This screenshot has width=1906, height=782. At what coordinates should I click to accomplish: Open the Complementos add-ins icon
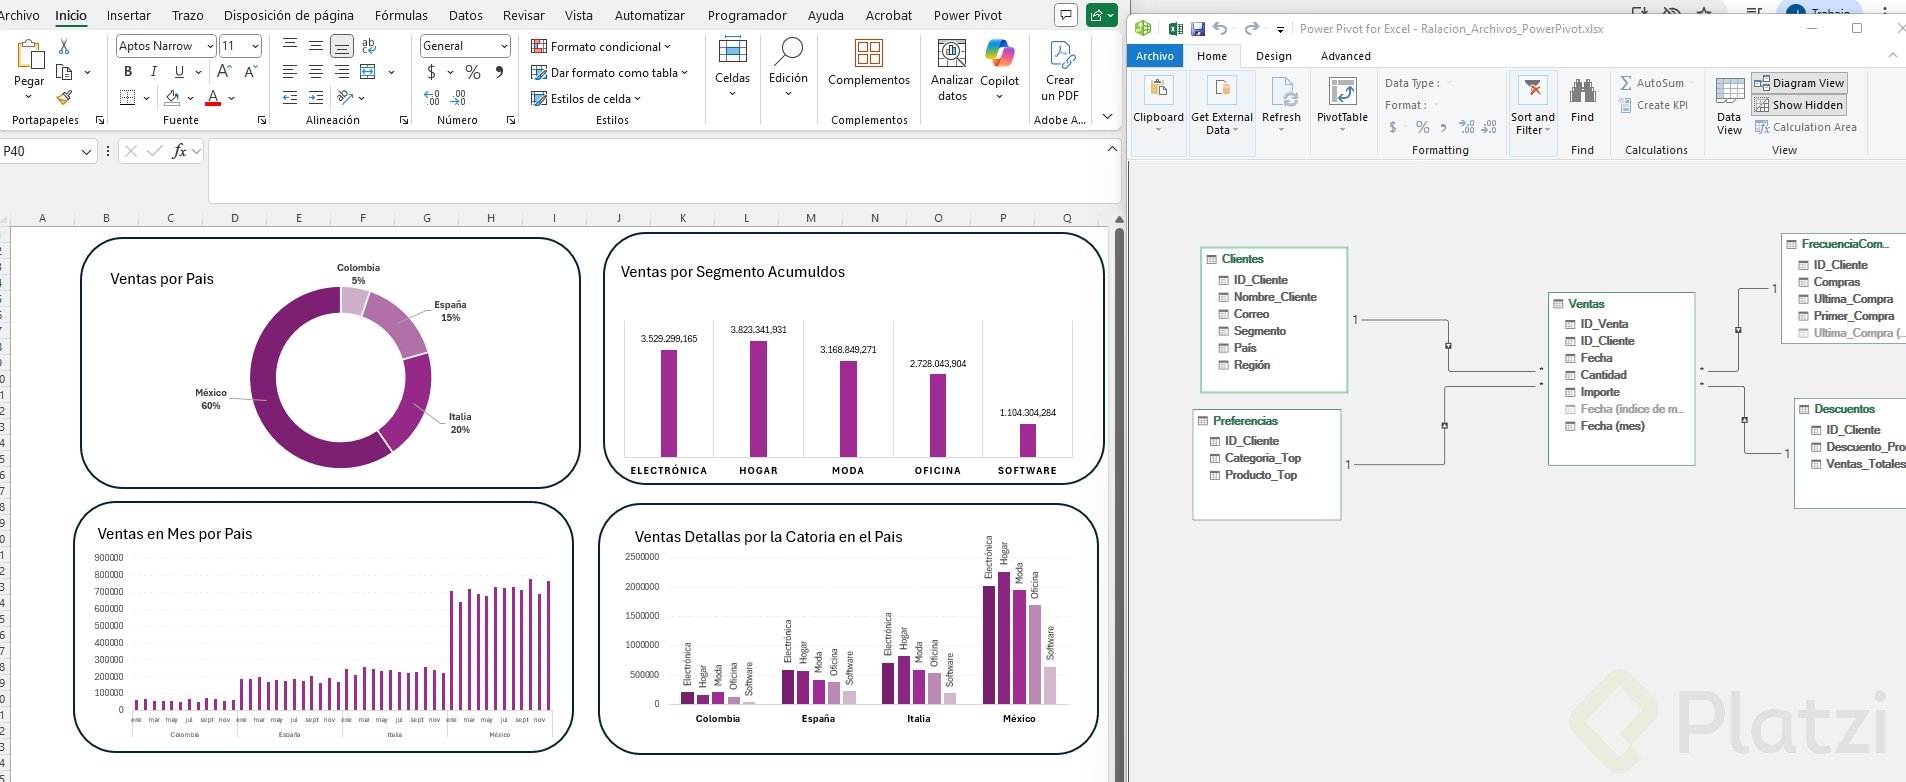pyautogui.click(x=868, y=55)
